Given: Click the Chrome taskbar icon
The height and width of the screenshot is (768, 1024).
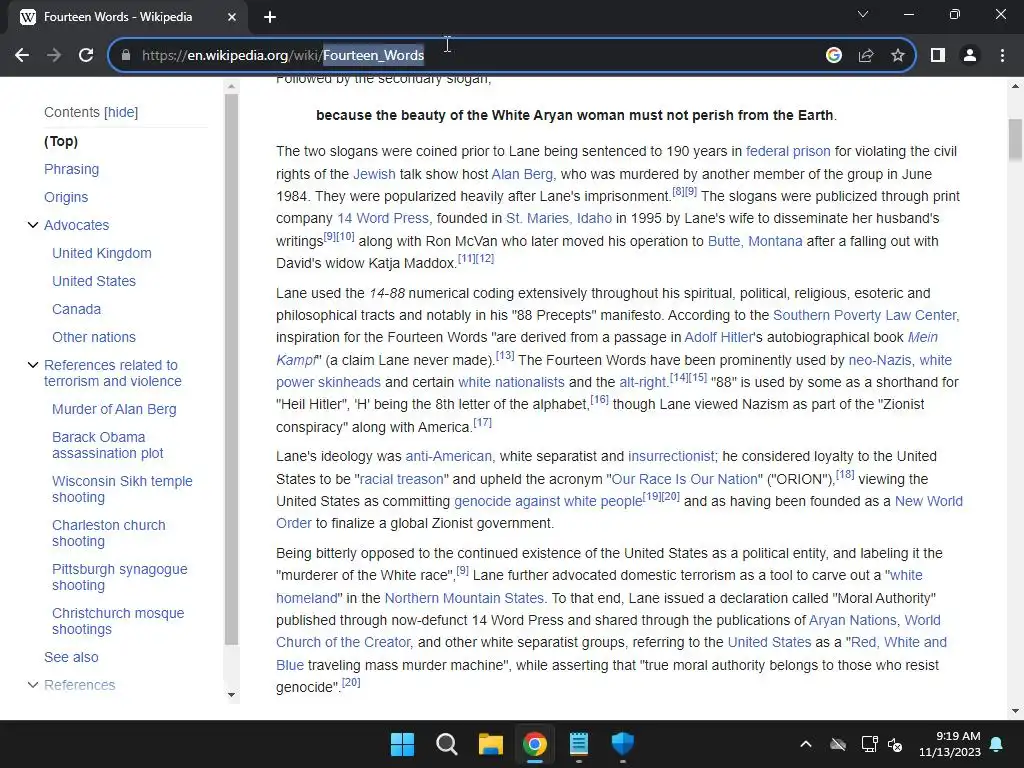Looking at the screenshot, I should [x=535, y=744].
